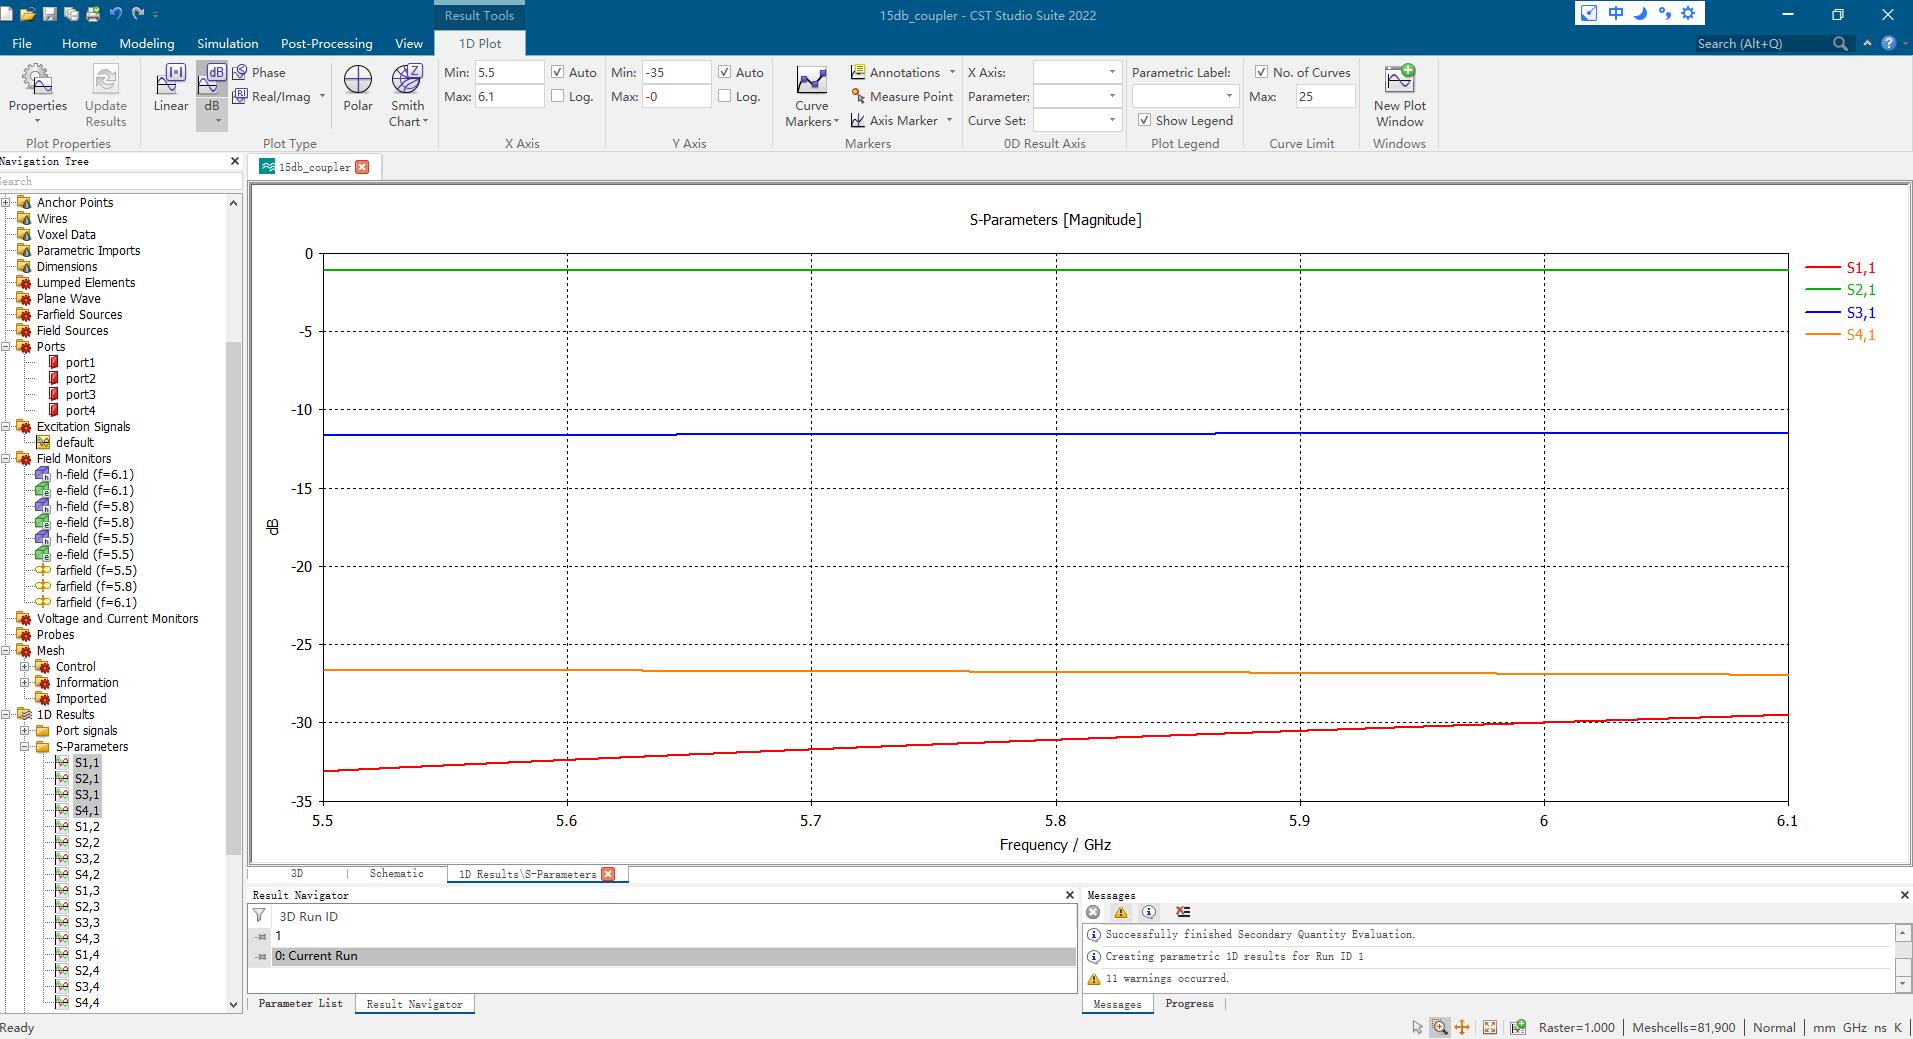
Task: Toggle X Axis Auto checkbox
Action: click(x=558, y=72)
